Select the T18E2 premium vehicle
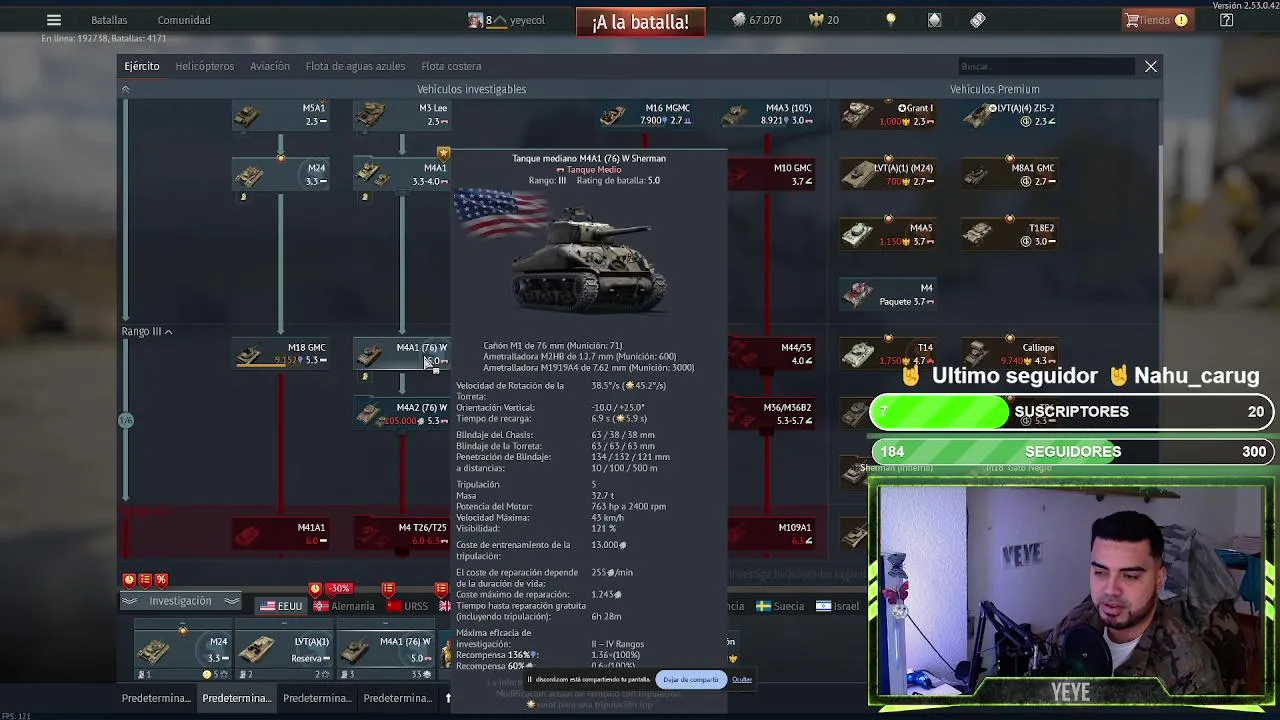The width and height of the screenshot is (1280, 720). [1010, 235]
